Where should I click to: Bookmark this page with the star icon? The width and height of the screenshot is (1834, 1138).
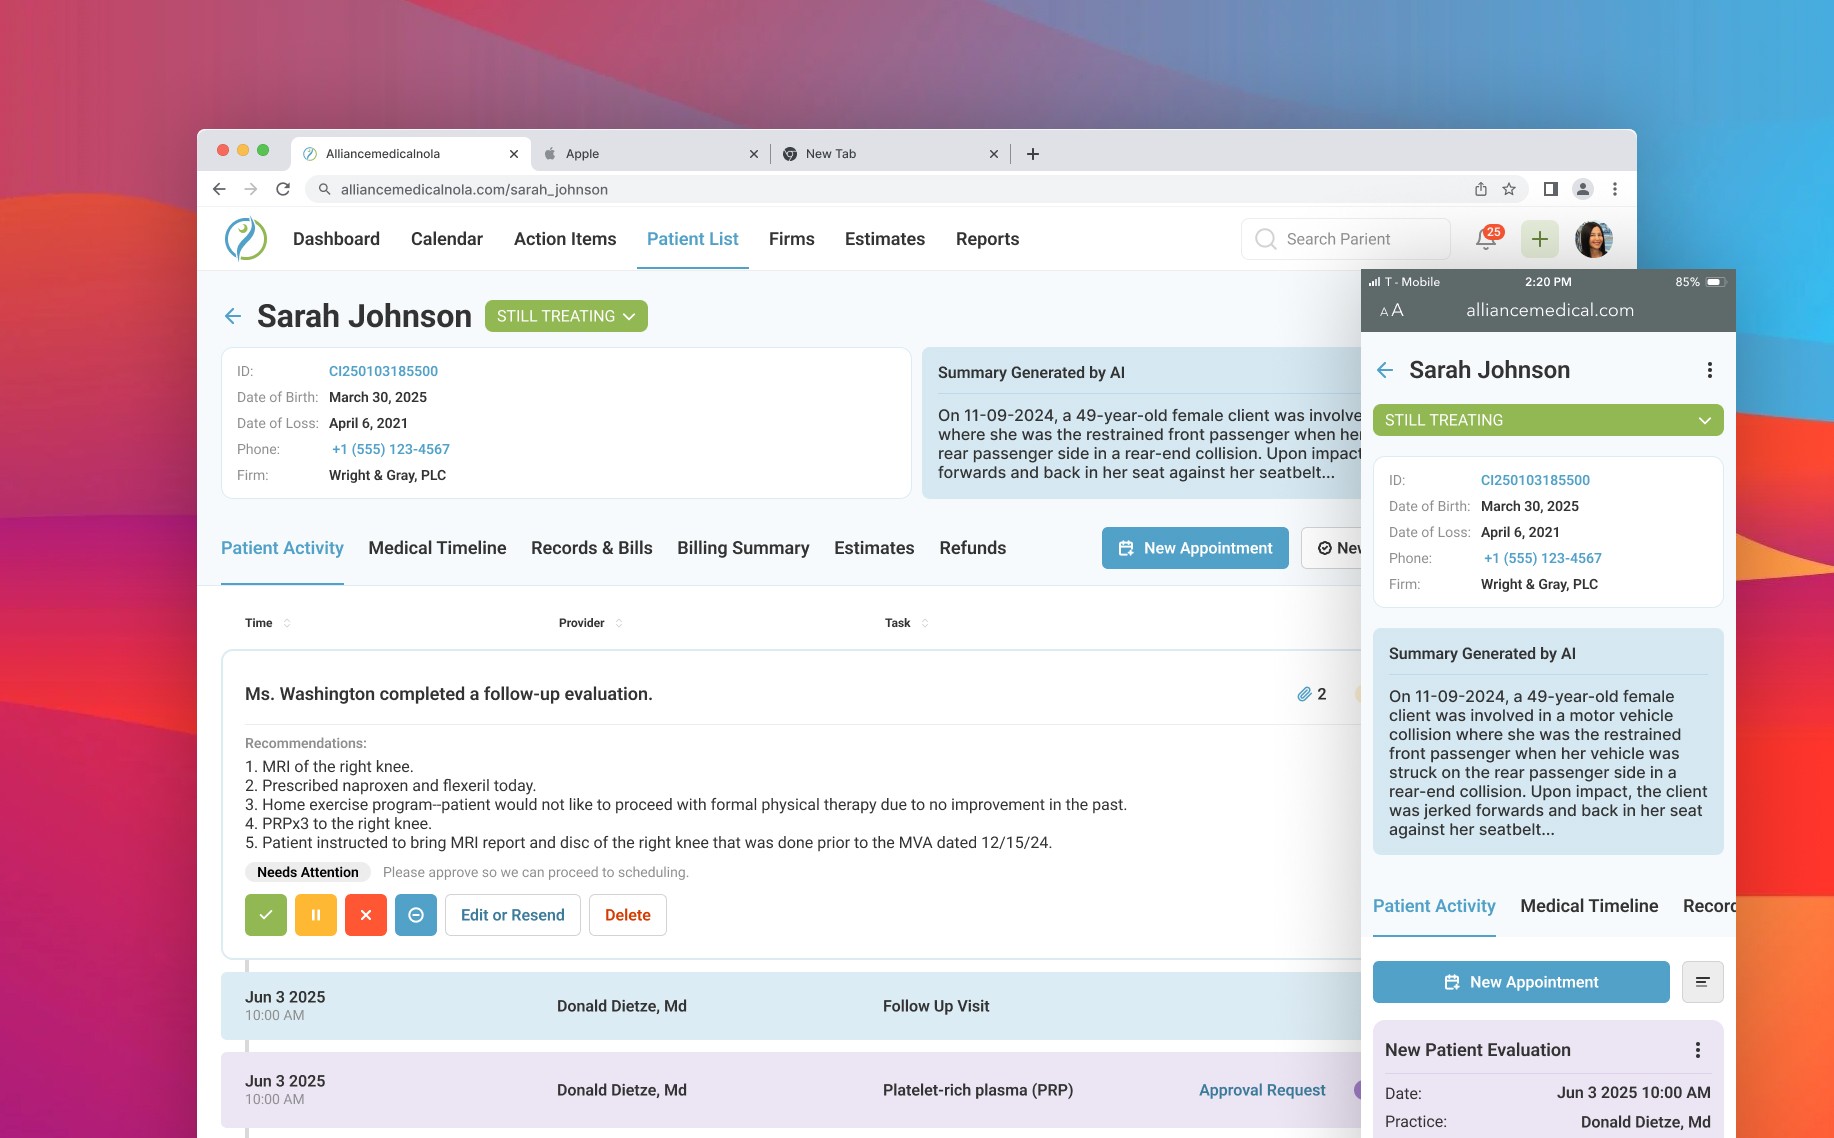click(x=1509, y=189)
